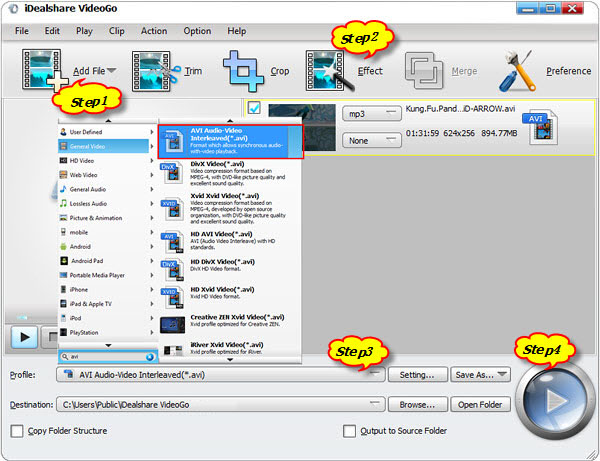Open the File menu
This screenshot has height=461, width=600.
point(22,31)
